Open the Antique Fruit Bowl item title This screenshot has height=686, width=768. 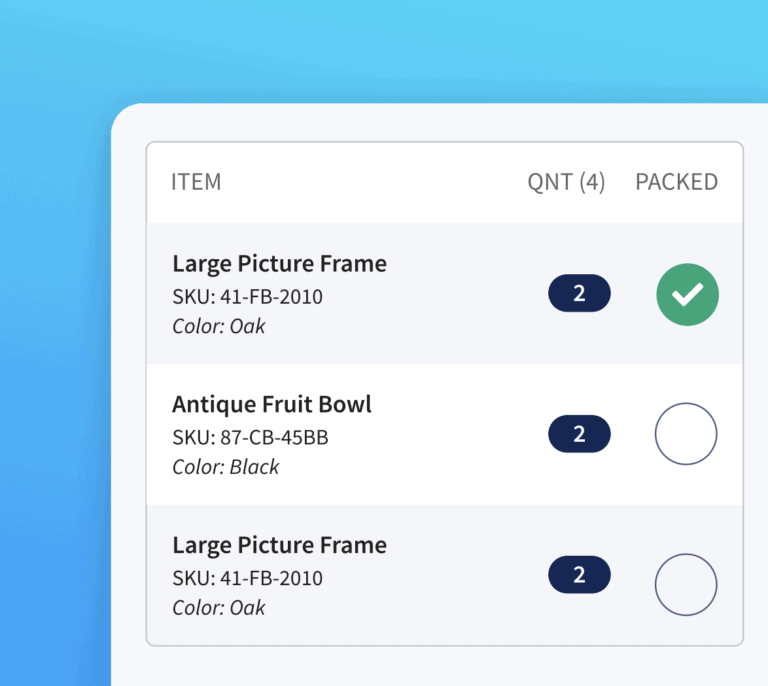(x=272, y=404)
